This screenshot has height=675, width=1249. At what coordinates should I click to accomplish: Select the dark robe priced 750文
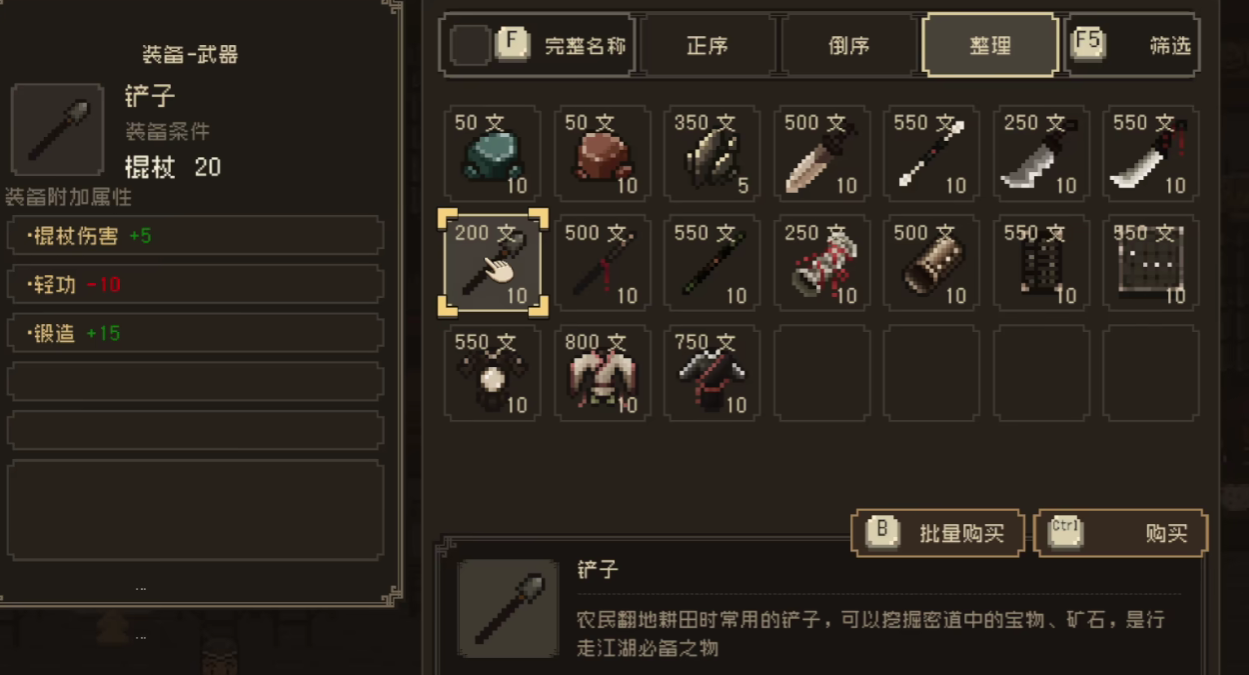[x=712, y=373]
